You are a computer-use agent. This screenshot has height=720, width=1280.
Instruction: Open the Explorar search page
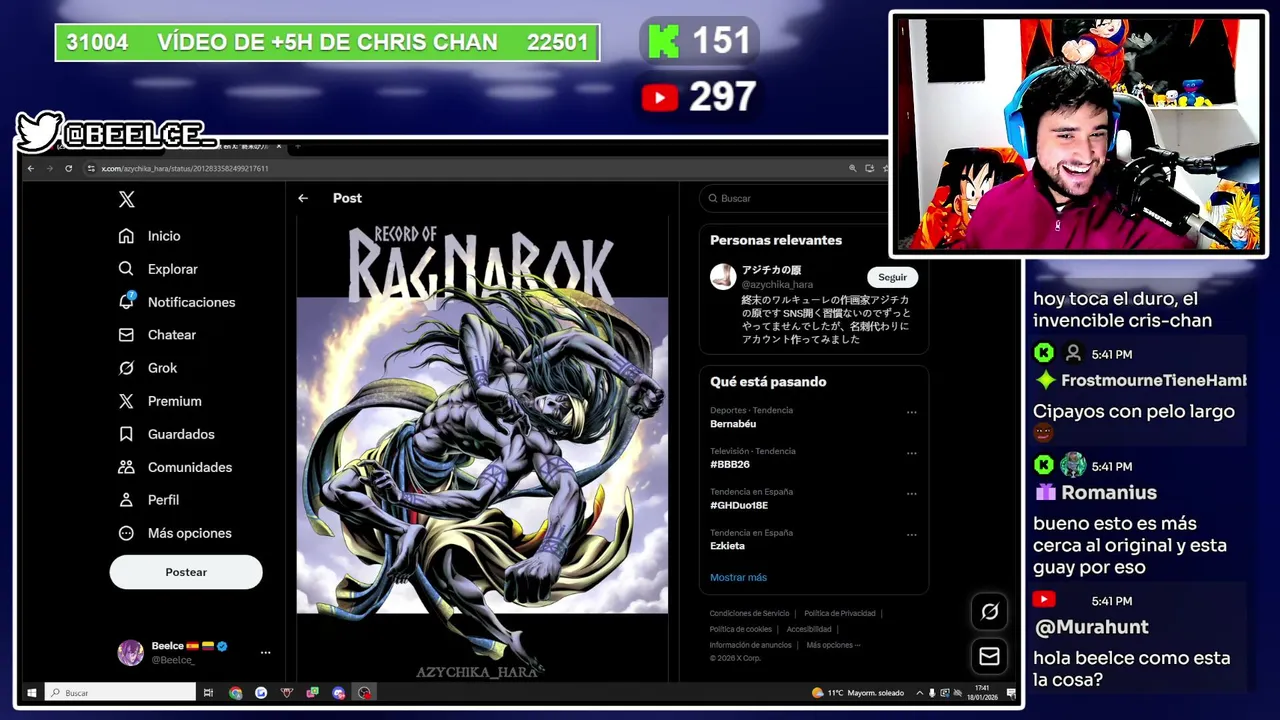(158, 269)
